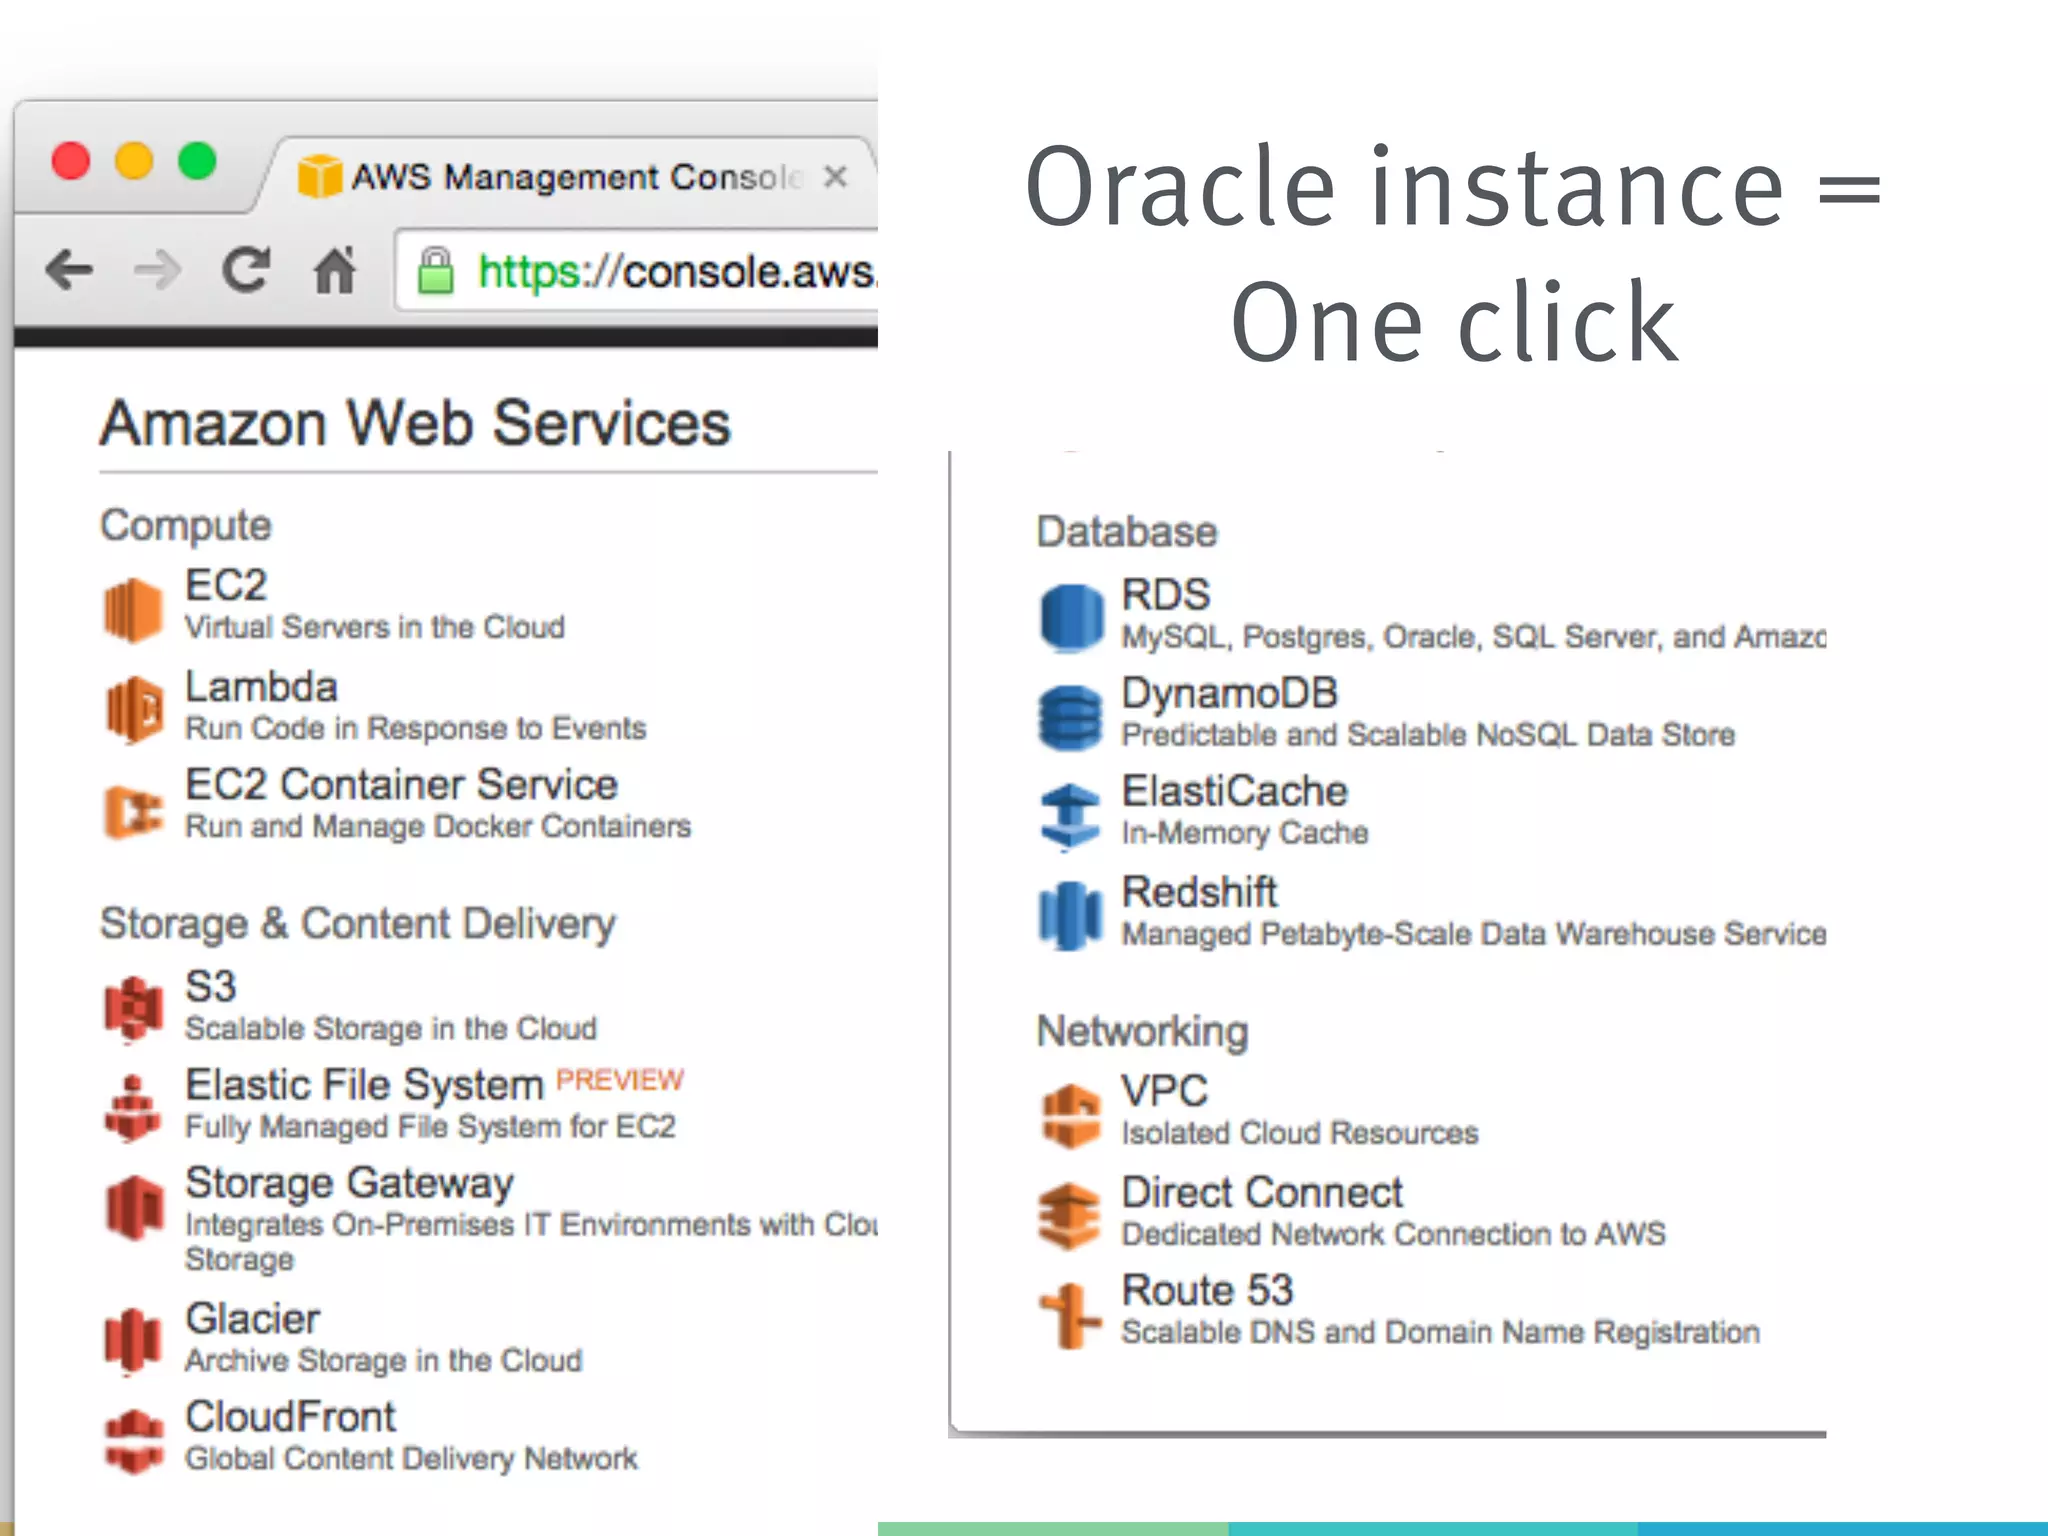Open the DynamoDB link
The width and height of the screenshot is (2048, 1536).
[1230, 693]
